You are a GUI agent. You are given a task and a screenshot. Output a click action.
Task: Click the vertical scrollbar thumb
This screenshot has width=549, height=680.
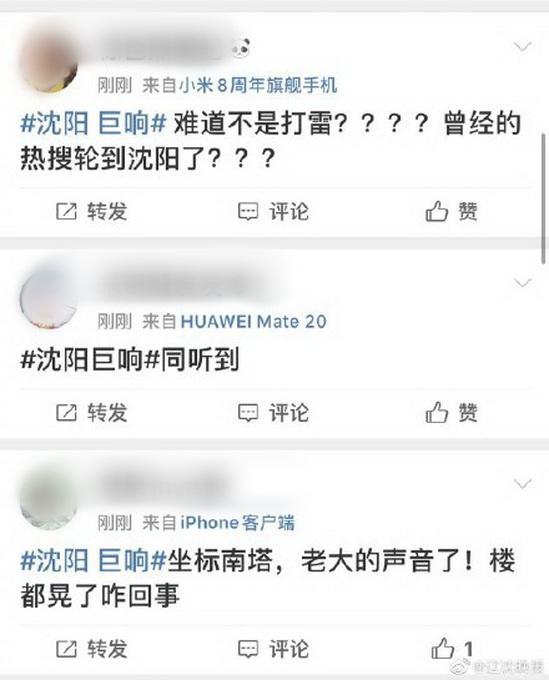542,197
